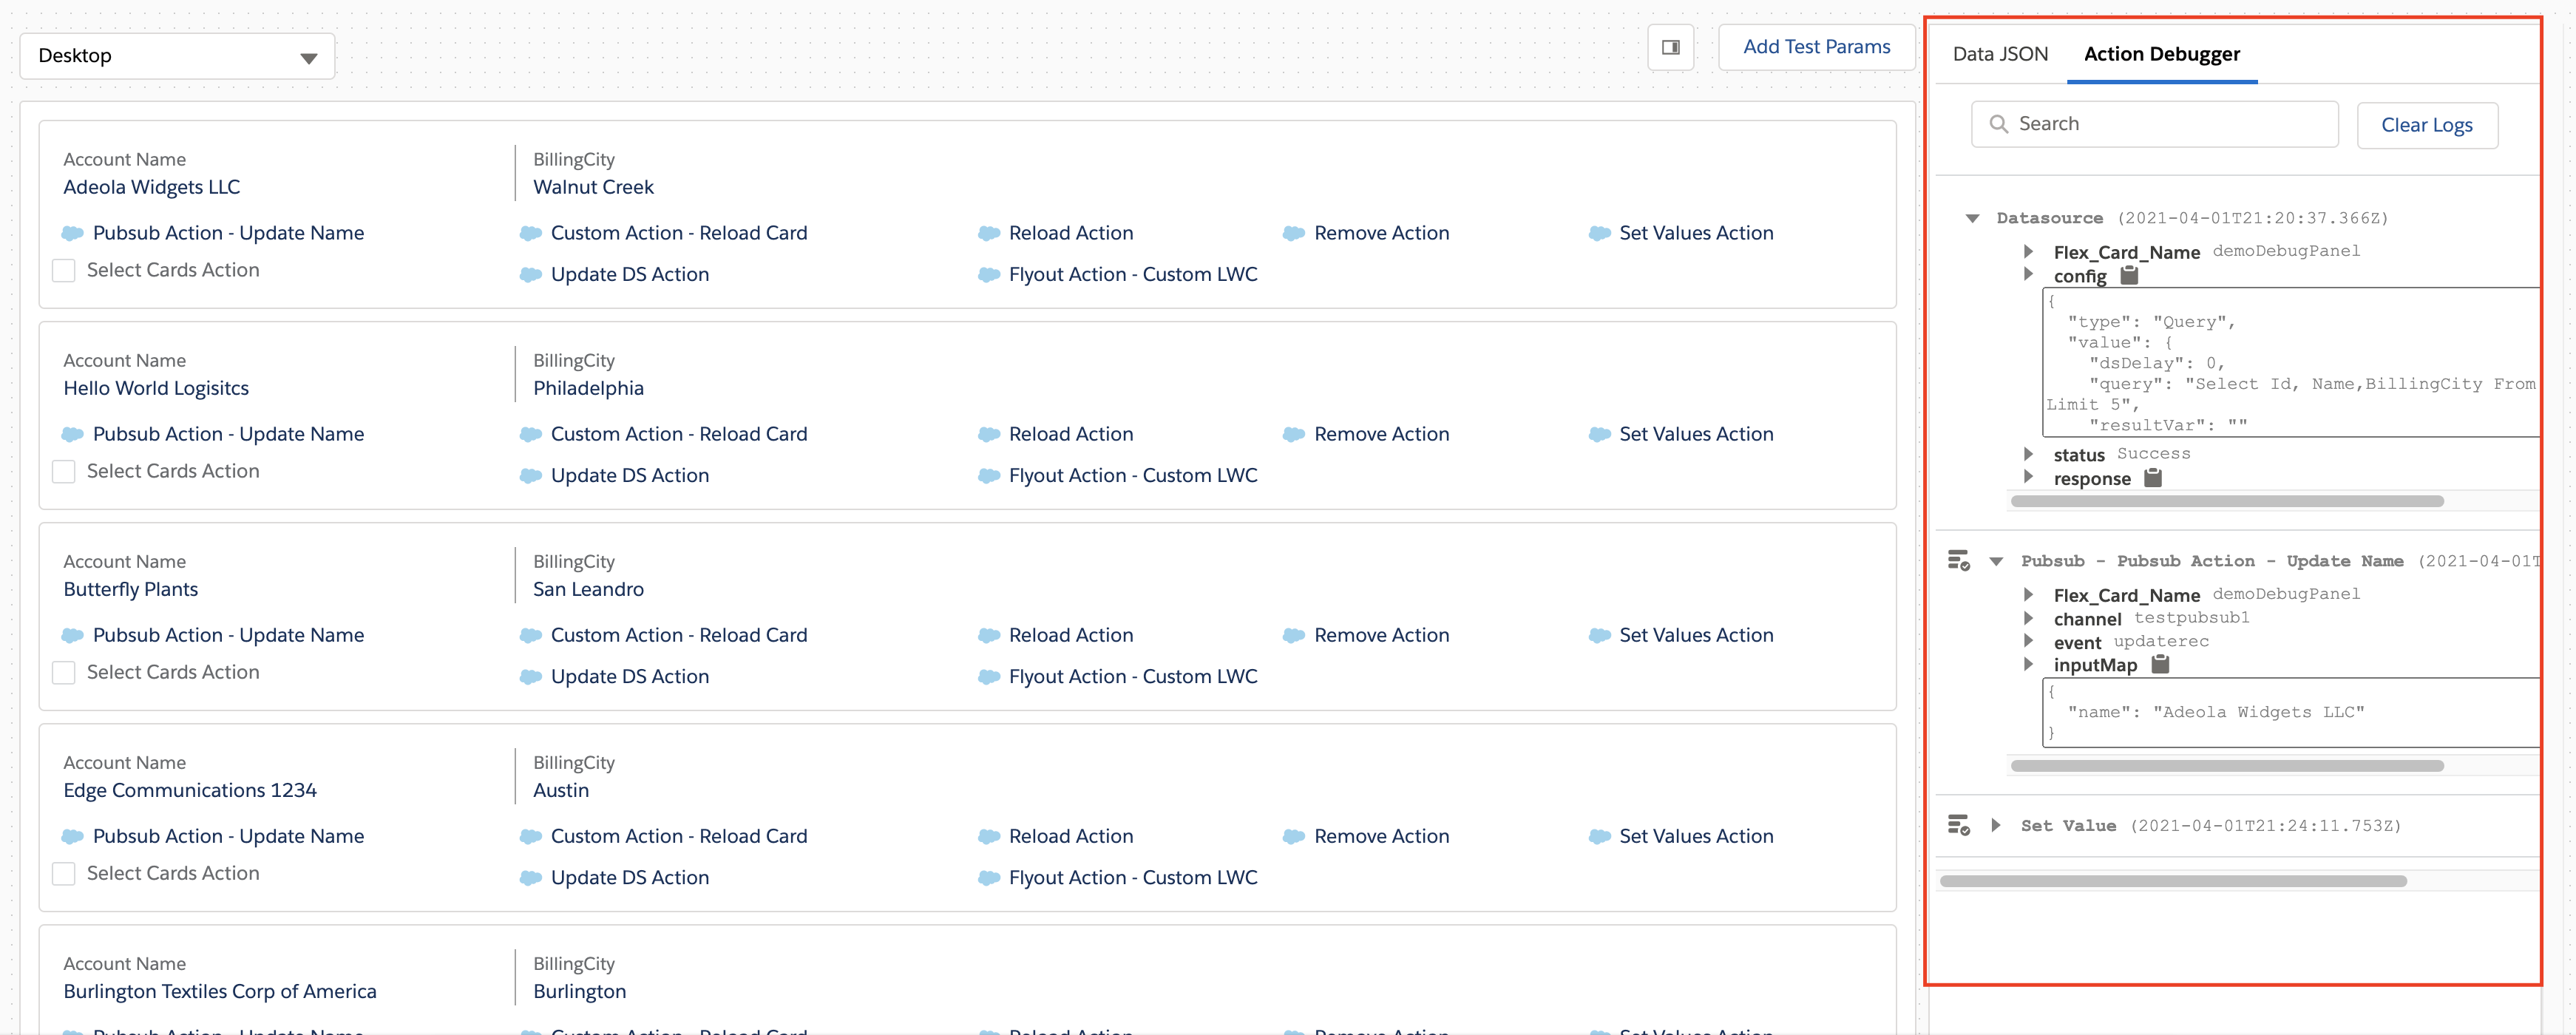The image size is (2576, 1035).
Task: Check Select Cards Action for Edge Communications
Action: (x=64, y=873)
